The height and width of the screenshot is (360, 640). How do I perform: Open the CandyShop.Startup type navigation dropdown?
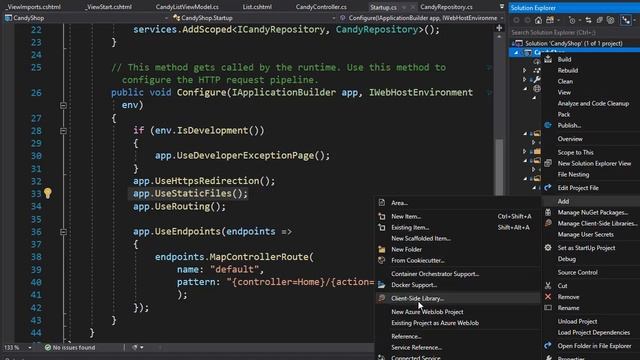(333, 18)
